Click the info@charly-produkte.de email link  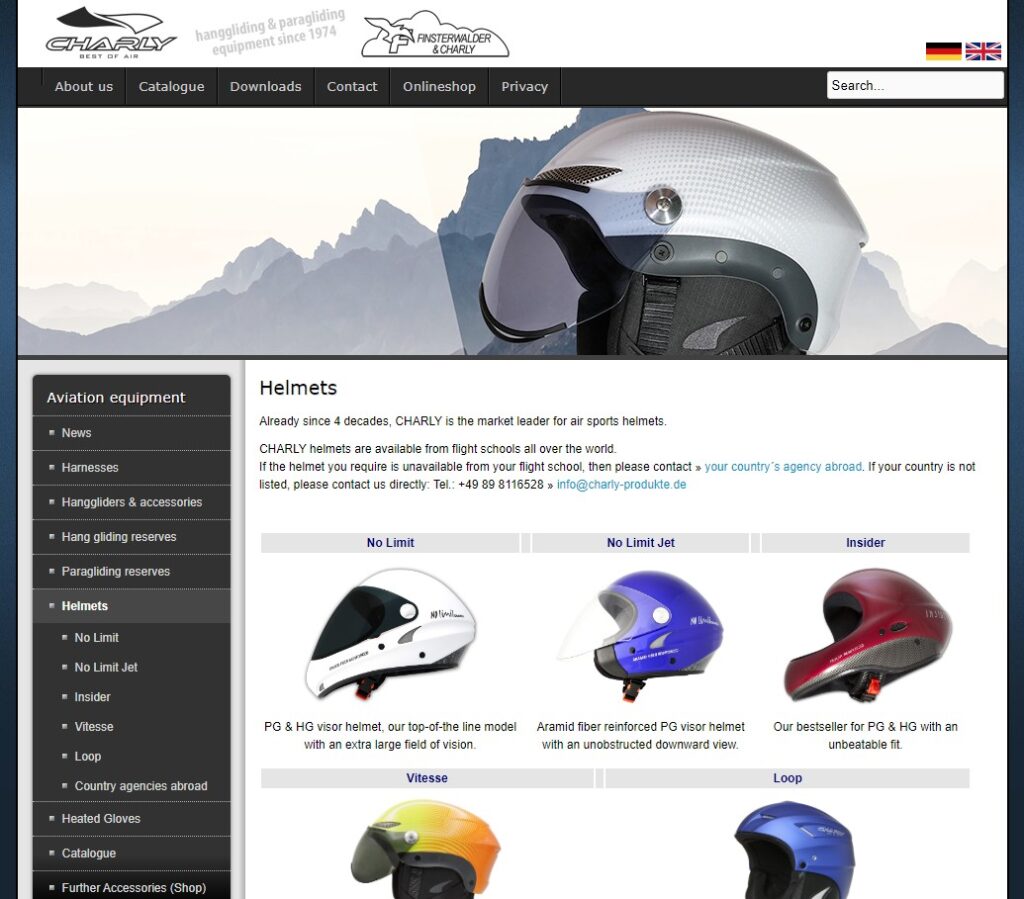621,484
